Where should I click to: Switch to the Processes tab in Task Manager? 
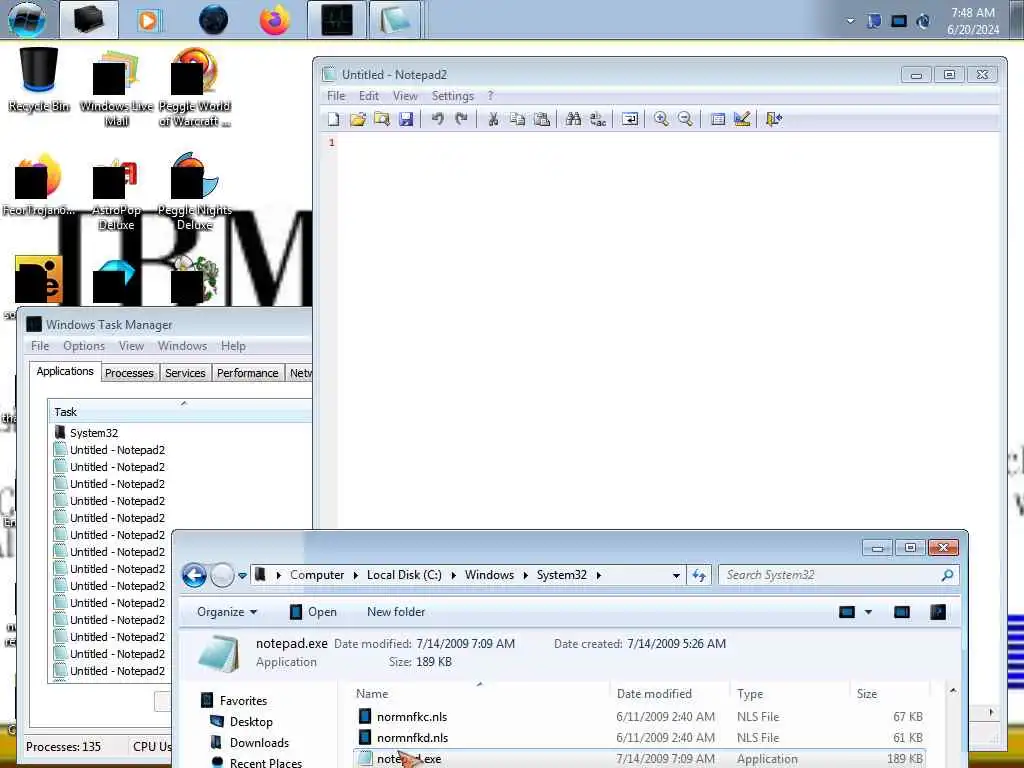point(129,373)
